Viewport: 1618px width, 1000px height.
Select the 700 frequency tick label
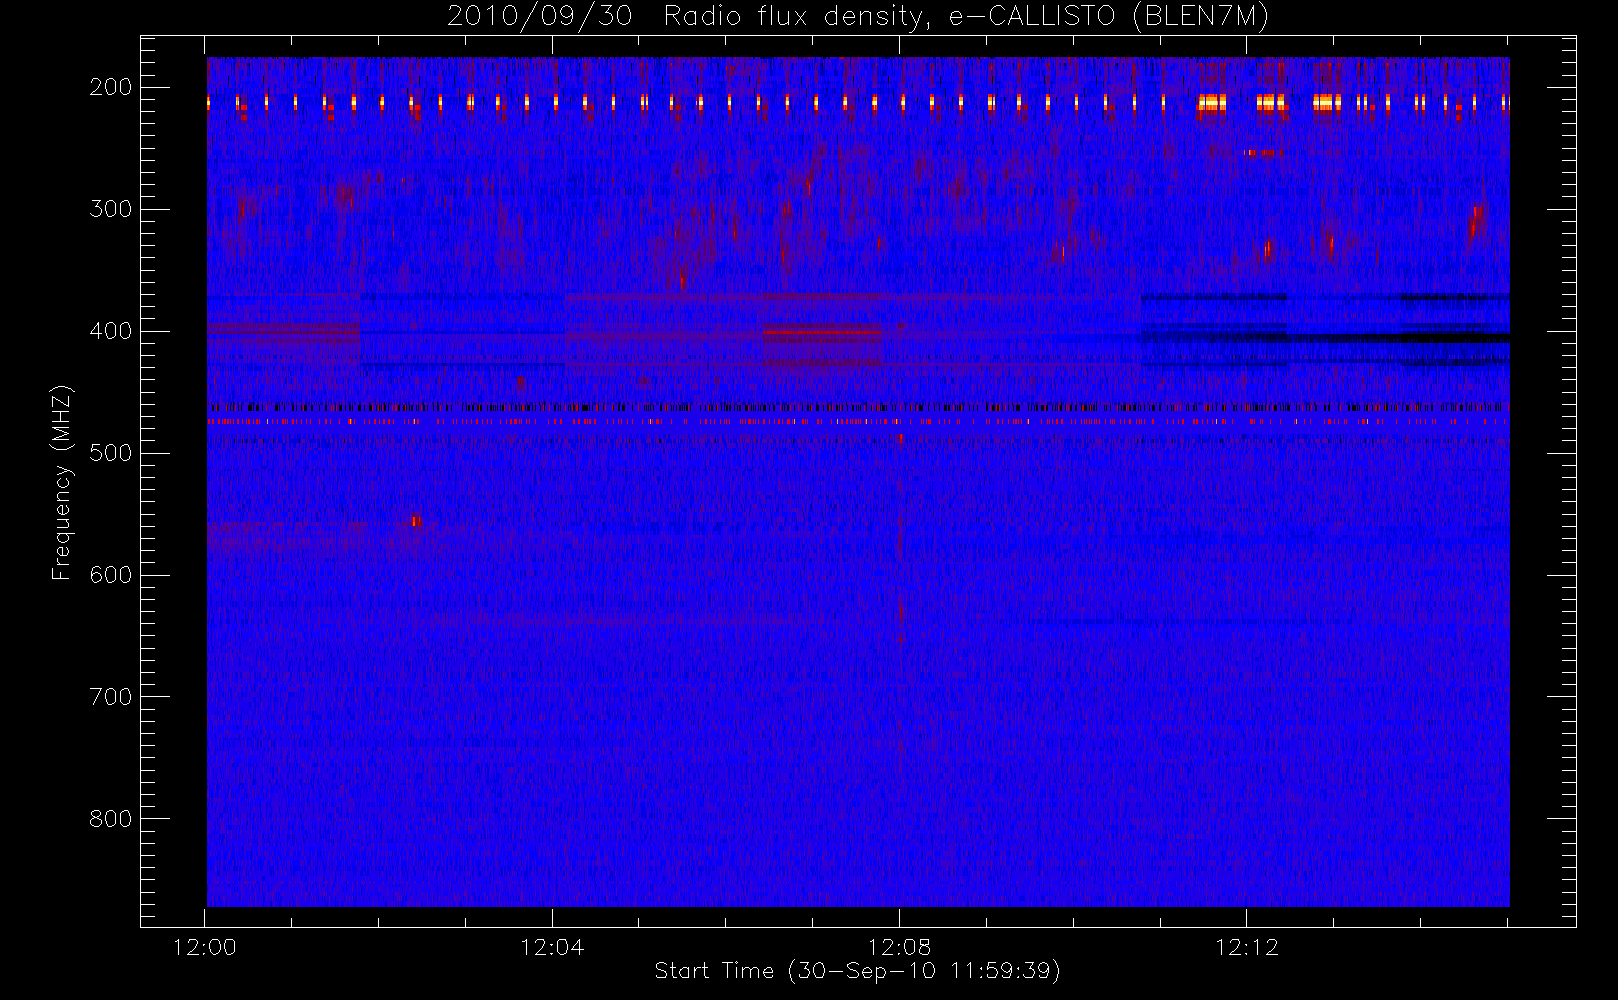111,697
